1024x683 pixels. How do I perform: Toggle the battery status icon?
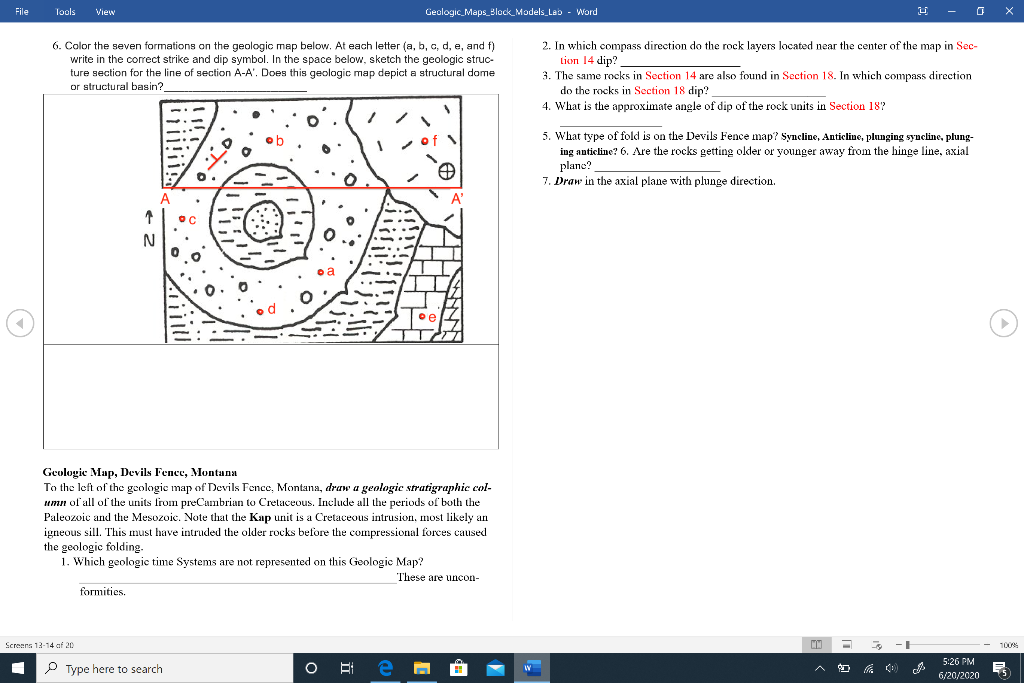click(844, 668)
